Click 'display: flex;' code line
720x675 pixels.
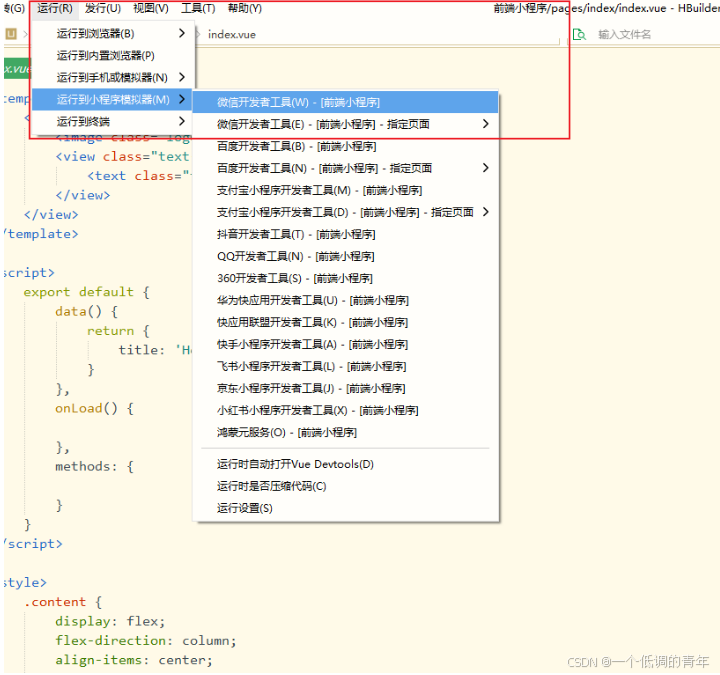pyautogui.click(x=110, y=621)
